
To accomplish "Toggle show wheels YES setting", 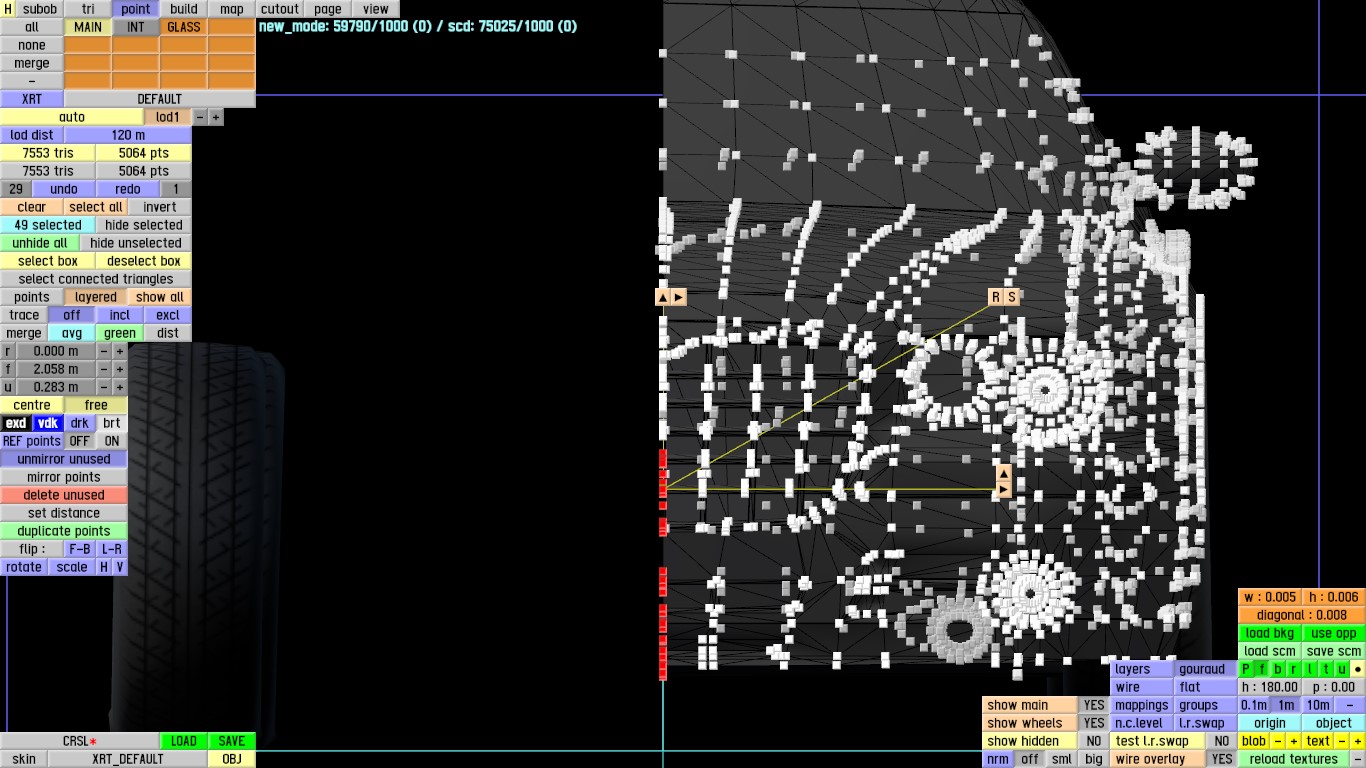I will click(x=1094, y=723).
